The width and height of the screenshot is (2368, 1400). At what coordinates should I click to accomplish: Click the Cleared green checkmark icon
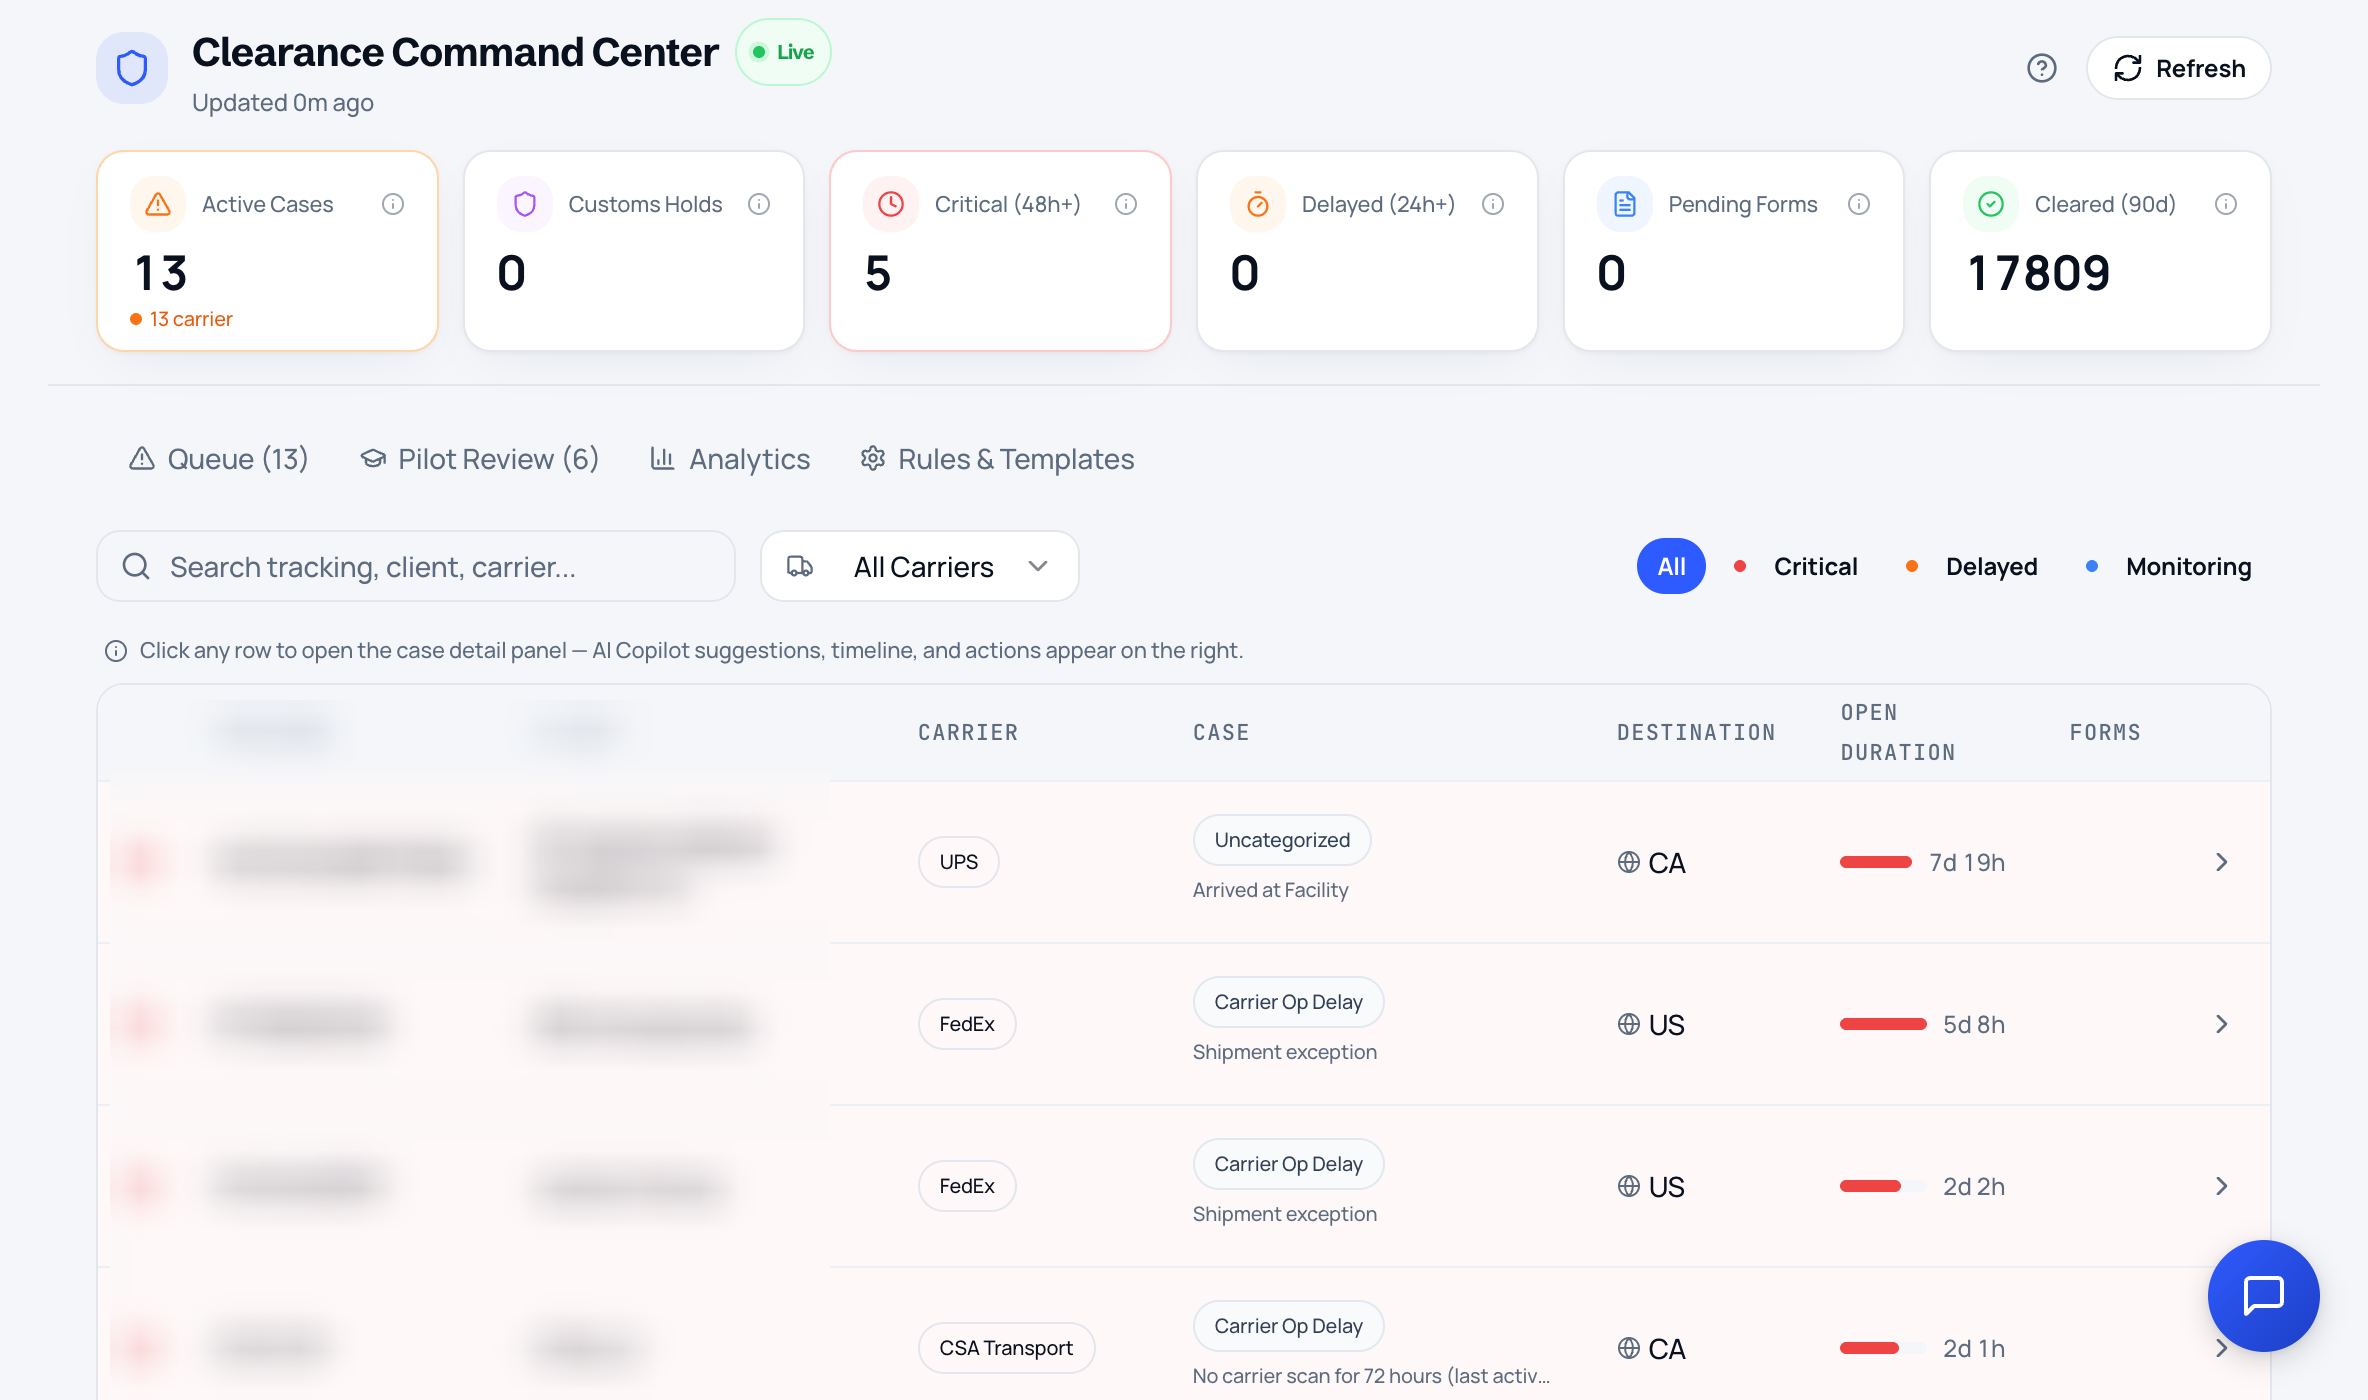pyautogui.click(x=1991, y=204)
